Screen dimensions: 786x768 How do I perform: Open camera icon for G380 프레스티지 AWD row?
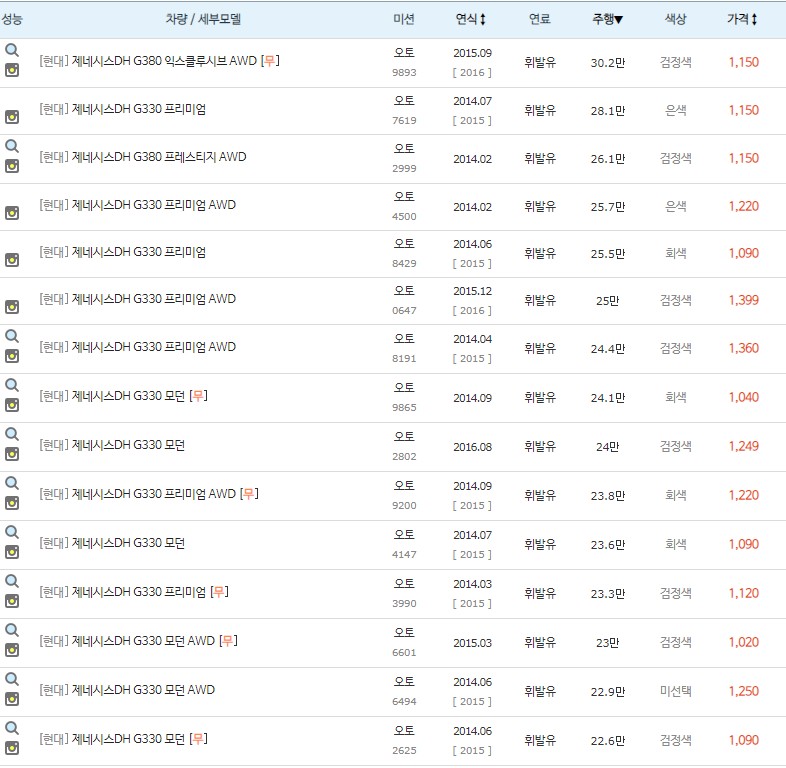(12, 166)
